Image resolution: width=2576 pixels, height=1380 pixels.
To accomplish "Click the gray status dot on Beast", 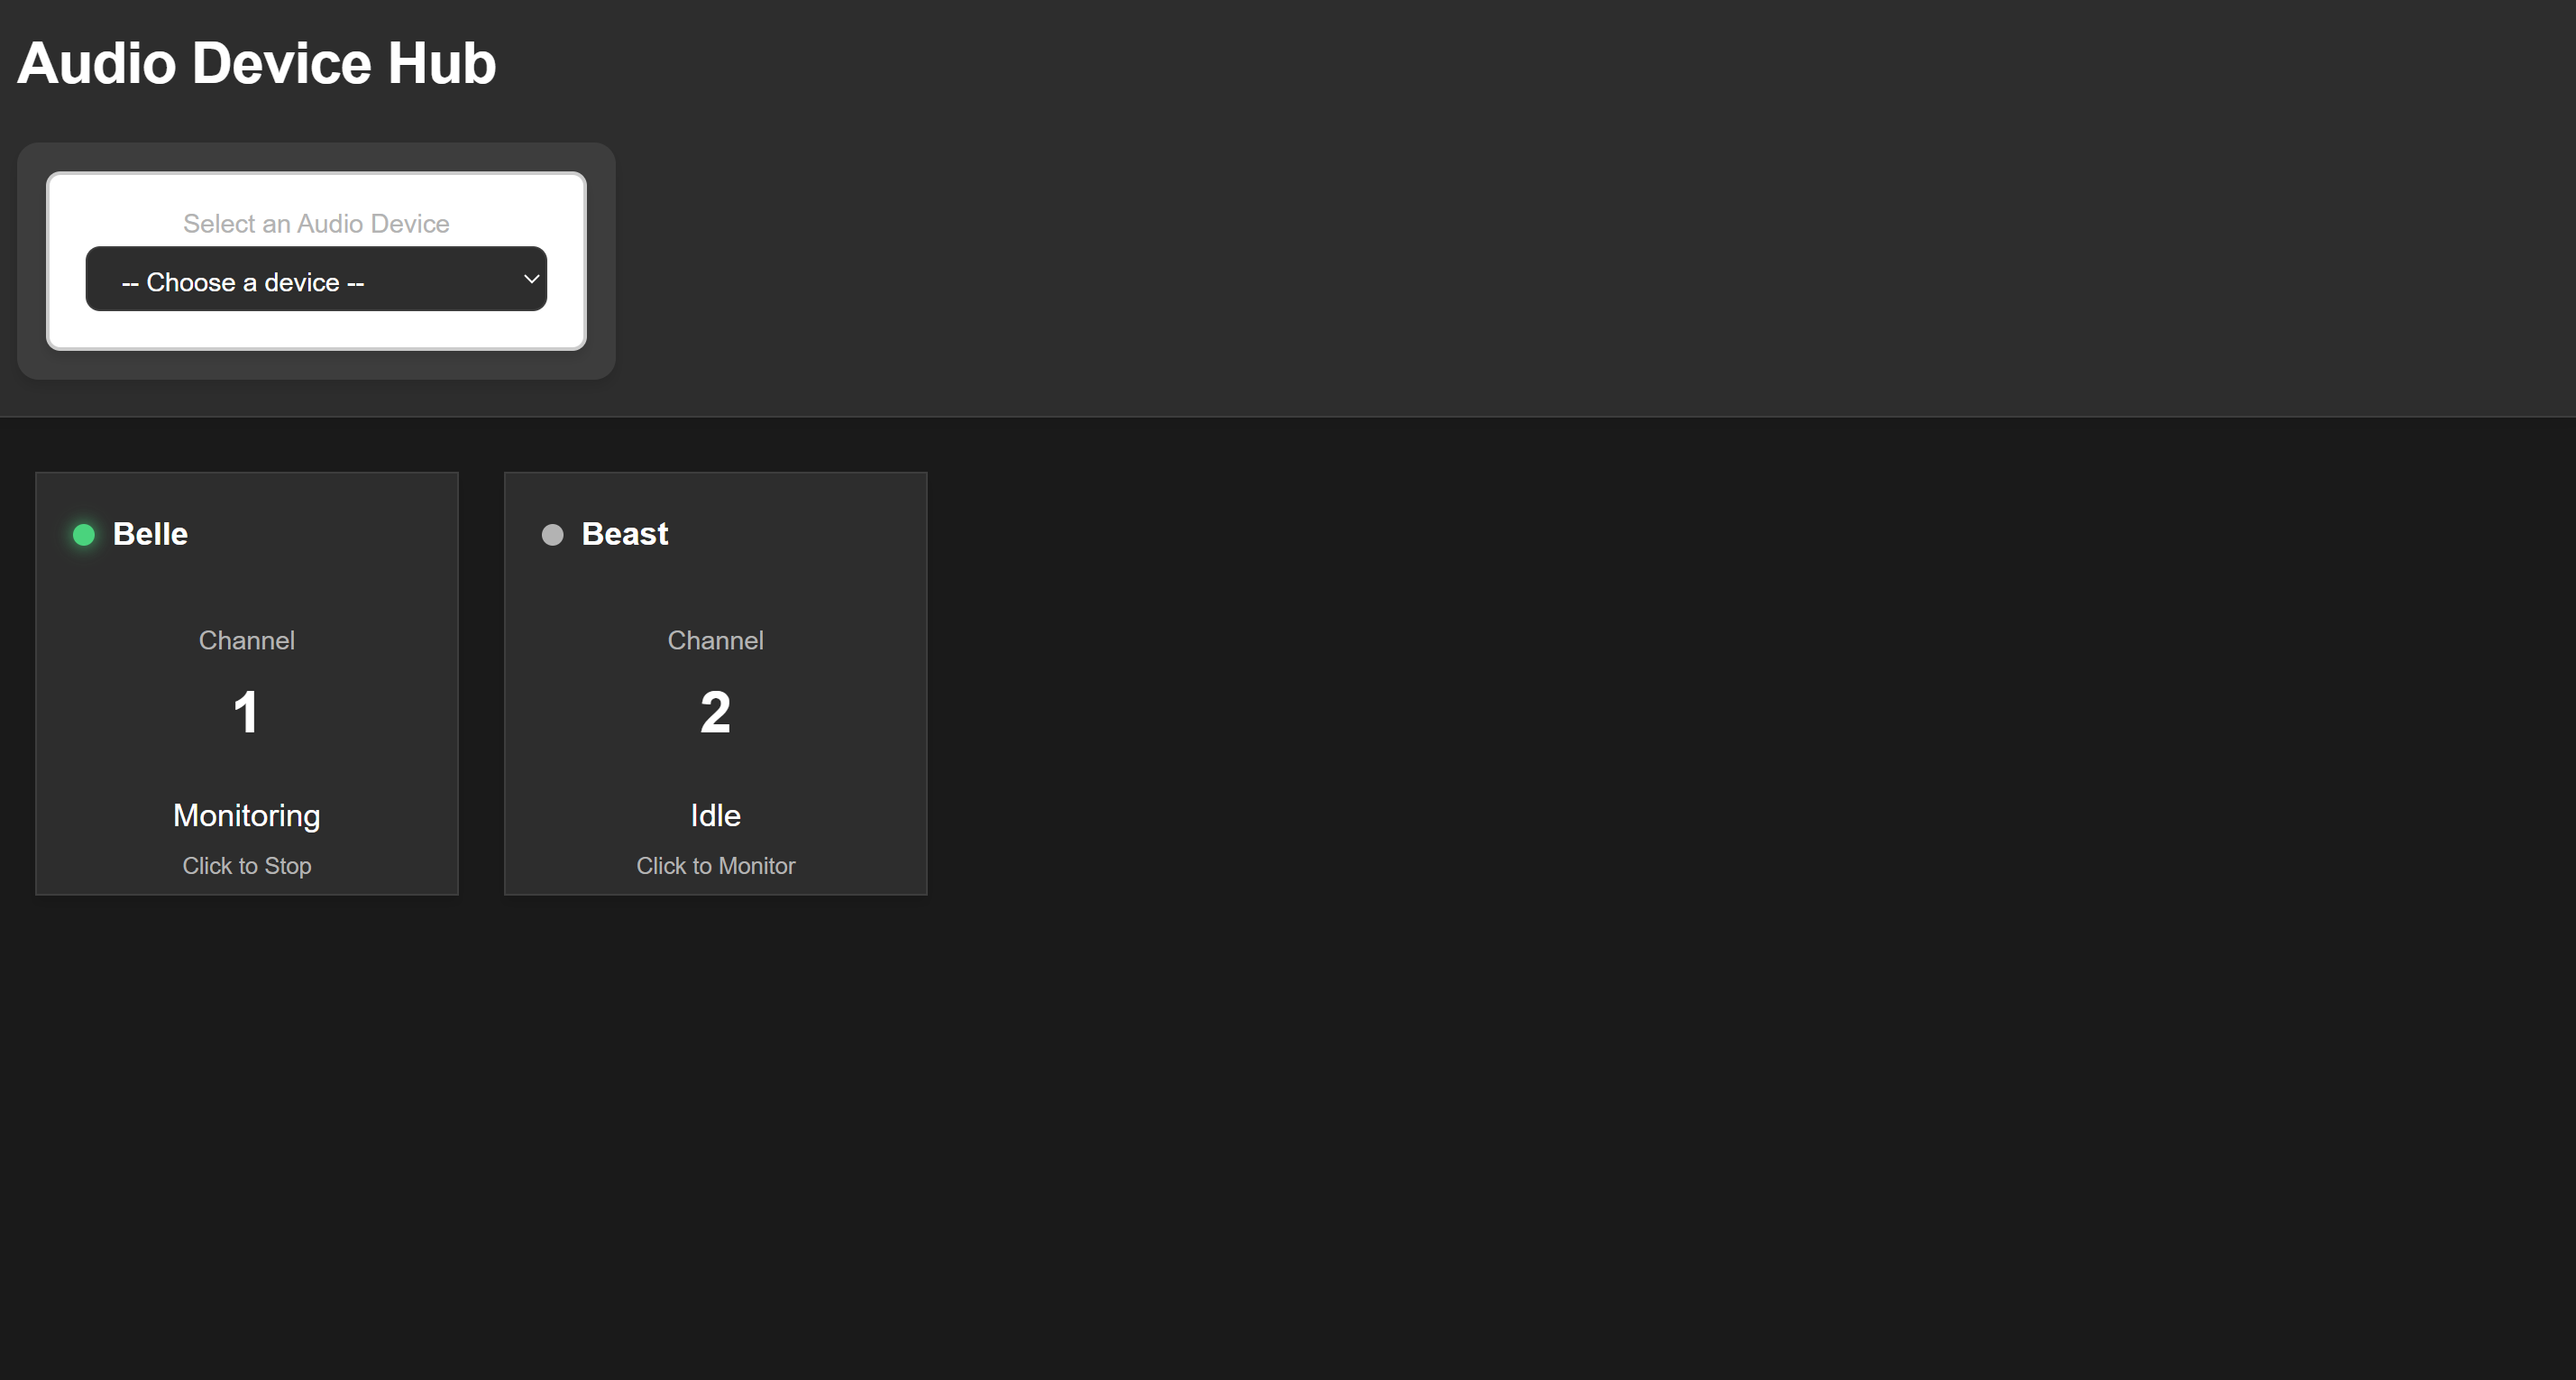I will click(552, 535).
